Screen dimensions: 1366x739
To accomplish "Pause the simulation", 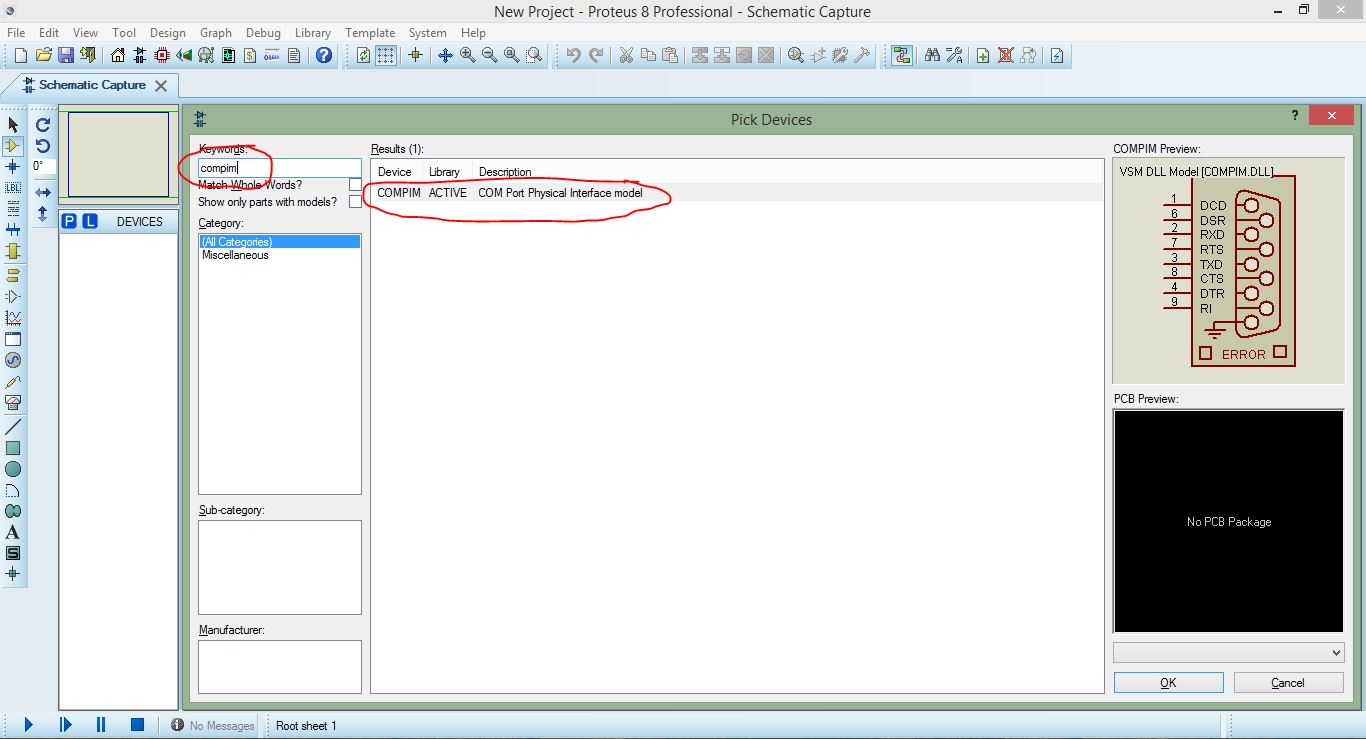I will point(101,725).
